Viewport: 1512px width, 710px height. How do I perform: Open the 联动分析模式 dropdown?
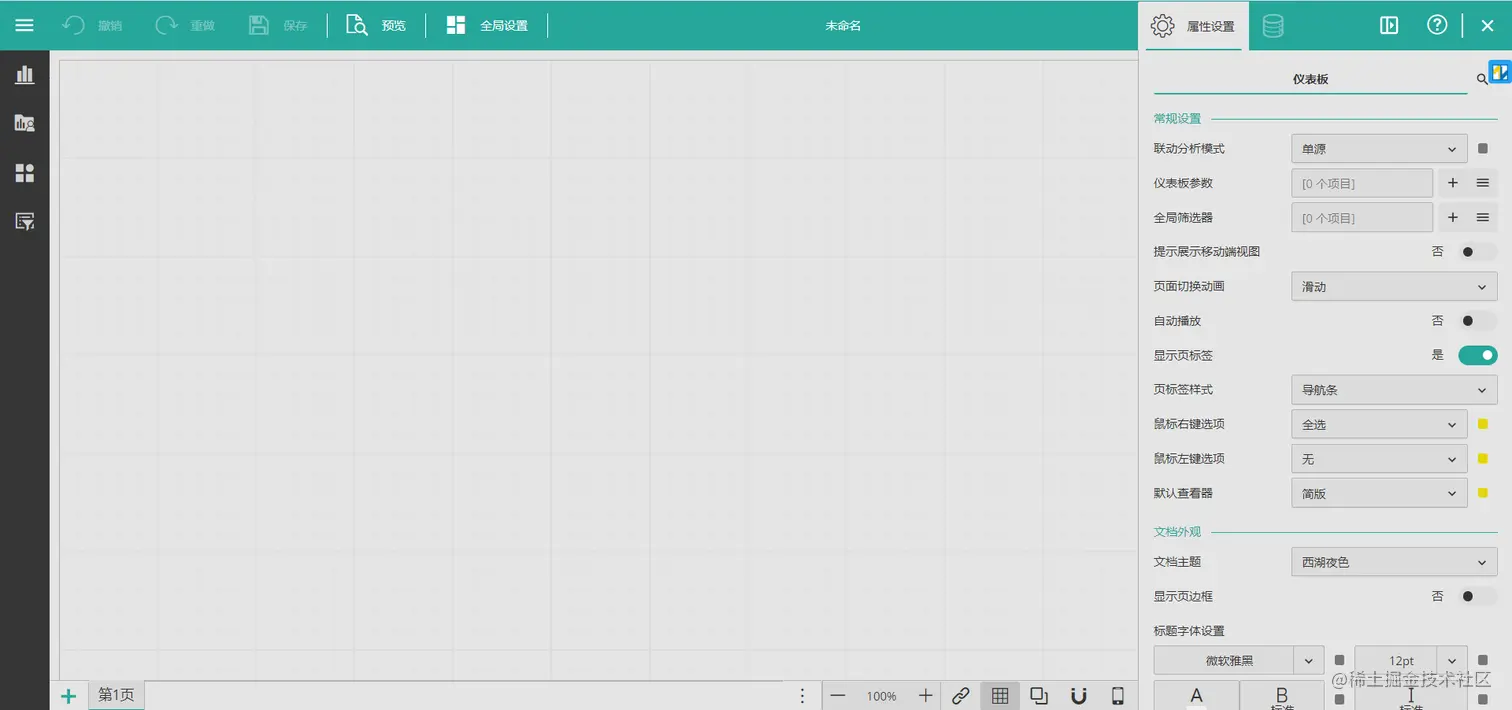point(1379,149)
